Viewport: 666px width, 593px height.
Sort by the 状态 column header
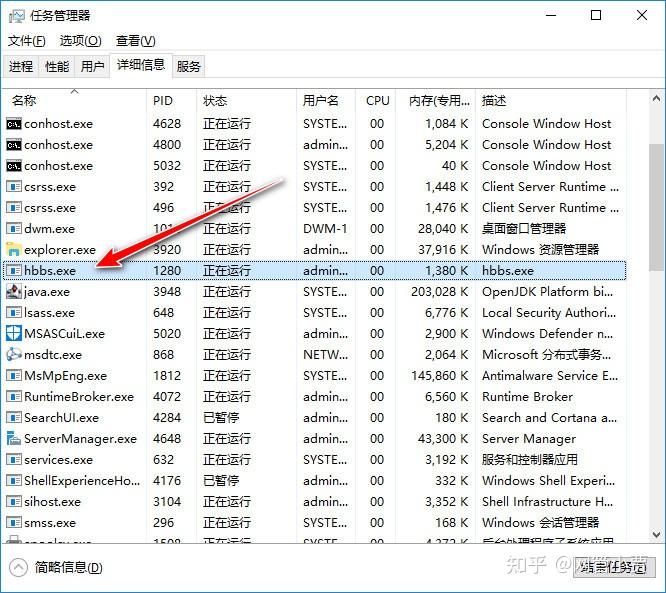click(246, 100)
